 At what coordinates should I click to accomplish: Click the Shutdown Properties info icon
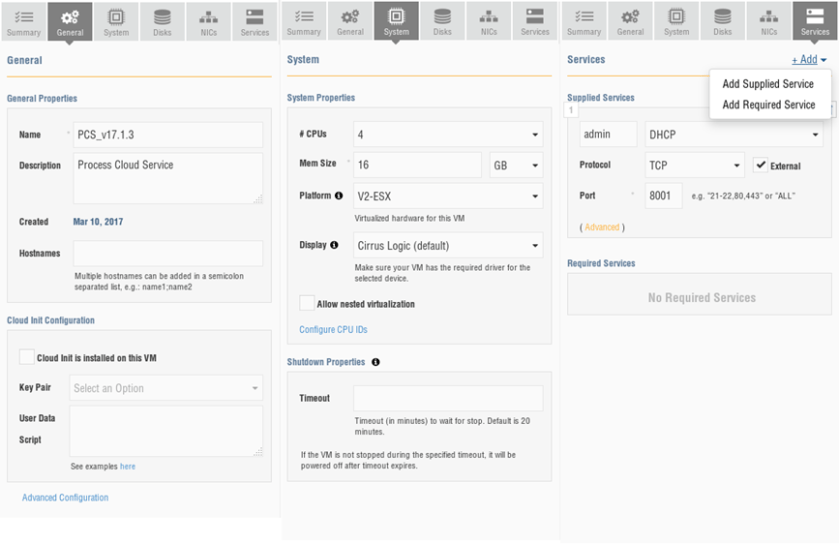tap(375, 362)
